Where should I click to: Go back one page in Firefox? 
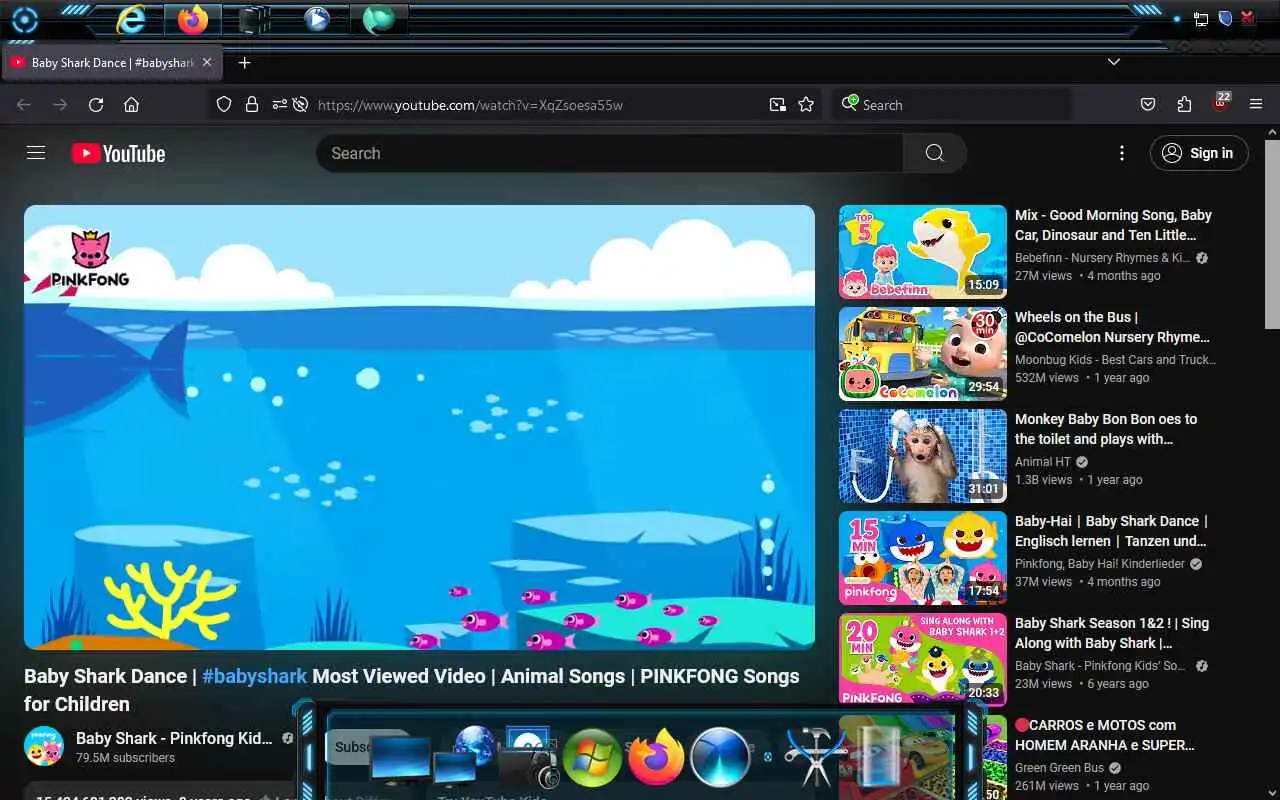pyautogui.click(x=24, y=104)
